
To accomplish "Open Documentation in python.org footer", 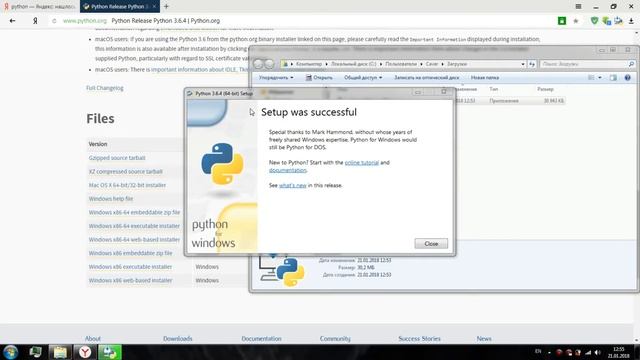I will pos(261,339).
